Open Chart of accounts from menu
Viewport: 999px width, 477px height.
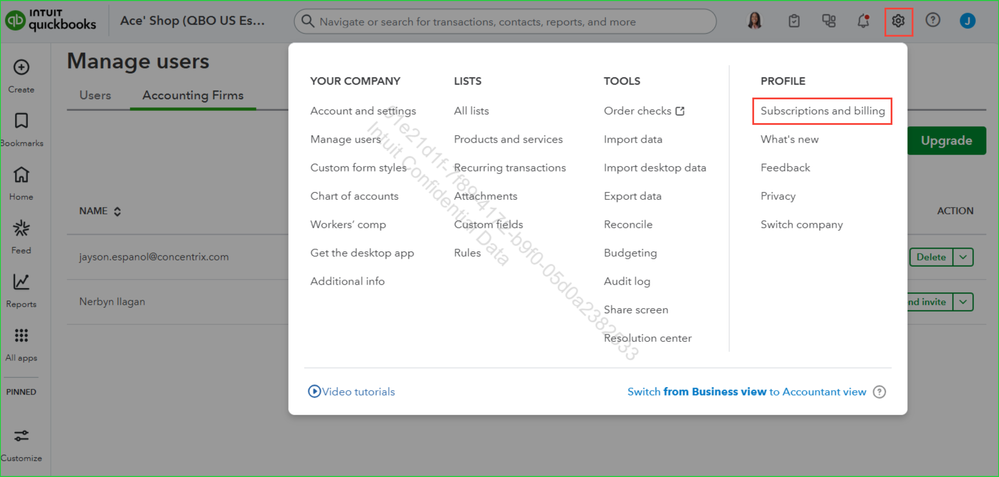tap(354, 196)
